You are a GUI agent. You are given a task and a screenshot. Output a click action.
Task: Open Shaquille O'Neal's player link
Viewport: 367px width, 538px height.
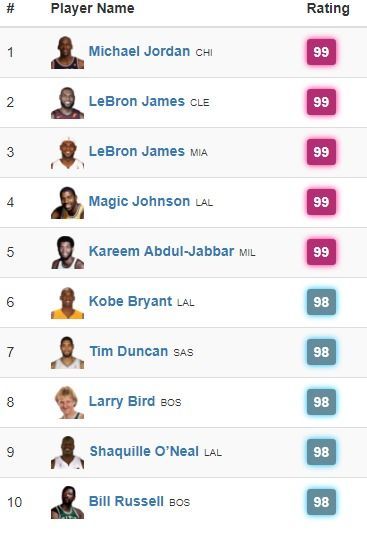pos(144,451)
